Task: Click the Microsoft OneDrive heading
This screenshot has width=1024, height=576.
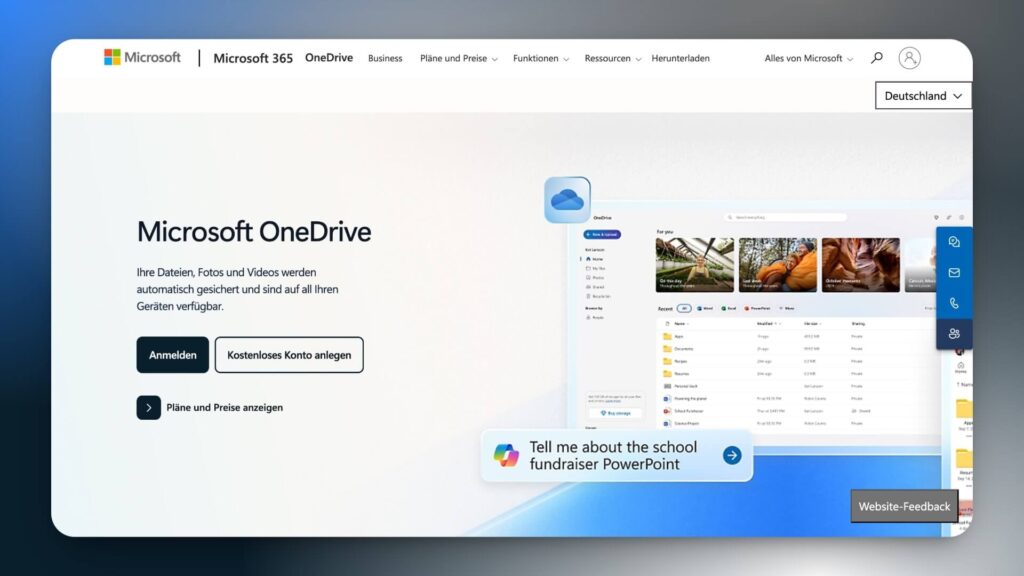Action: point(253,232)
